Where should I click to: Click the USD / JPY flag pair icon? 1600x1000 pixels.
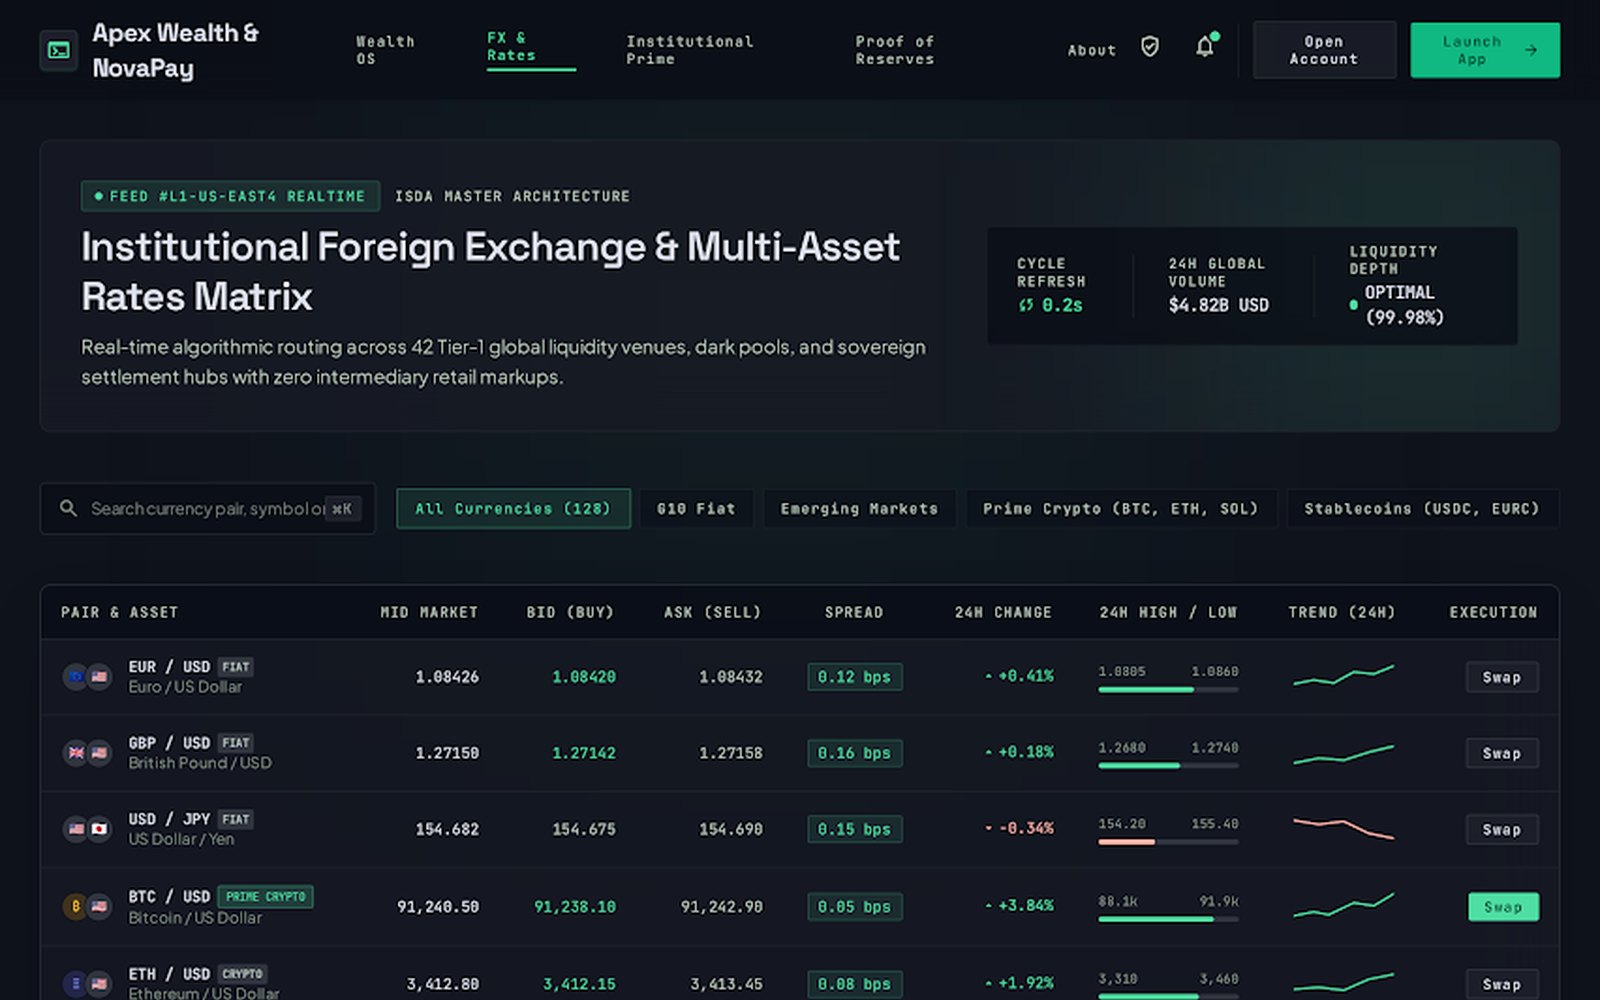coord(87,829)
